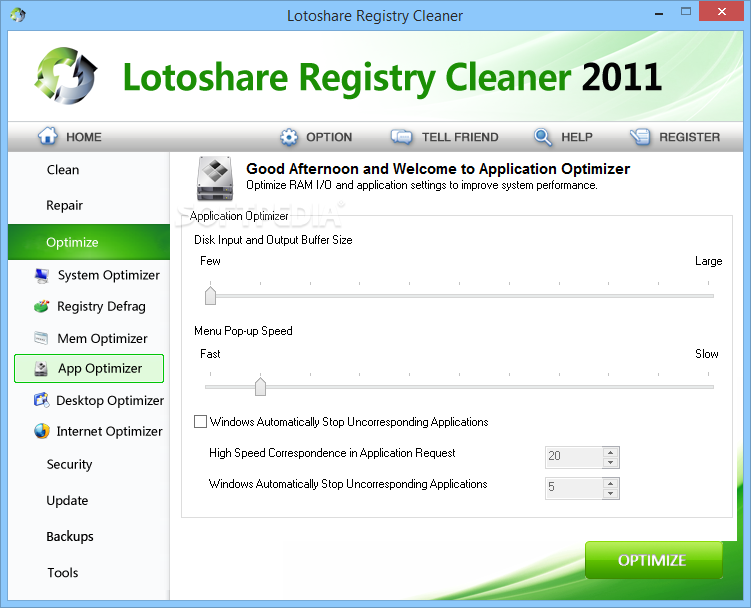
Task: Open the HOME menu label
Action: [x=84, y=137]
